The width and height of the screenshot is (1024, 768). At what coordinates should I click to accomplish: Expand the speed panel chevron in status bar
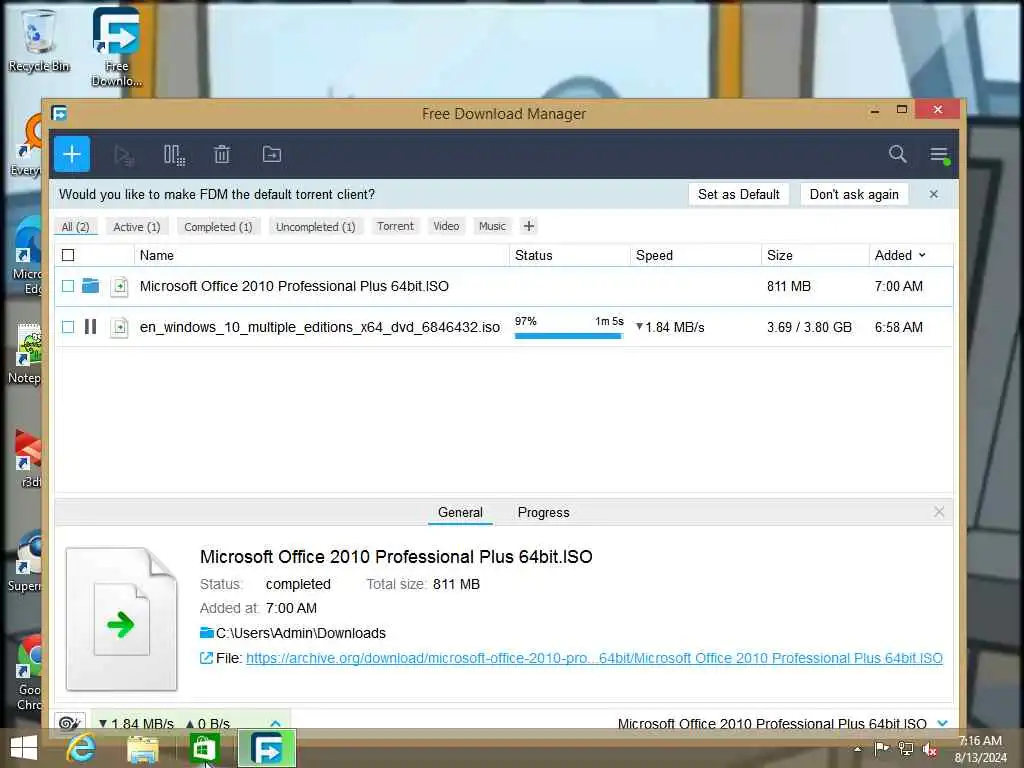click(276, 723)
